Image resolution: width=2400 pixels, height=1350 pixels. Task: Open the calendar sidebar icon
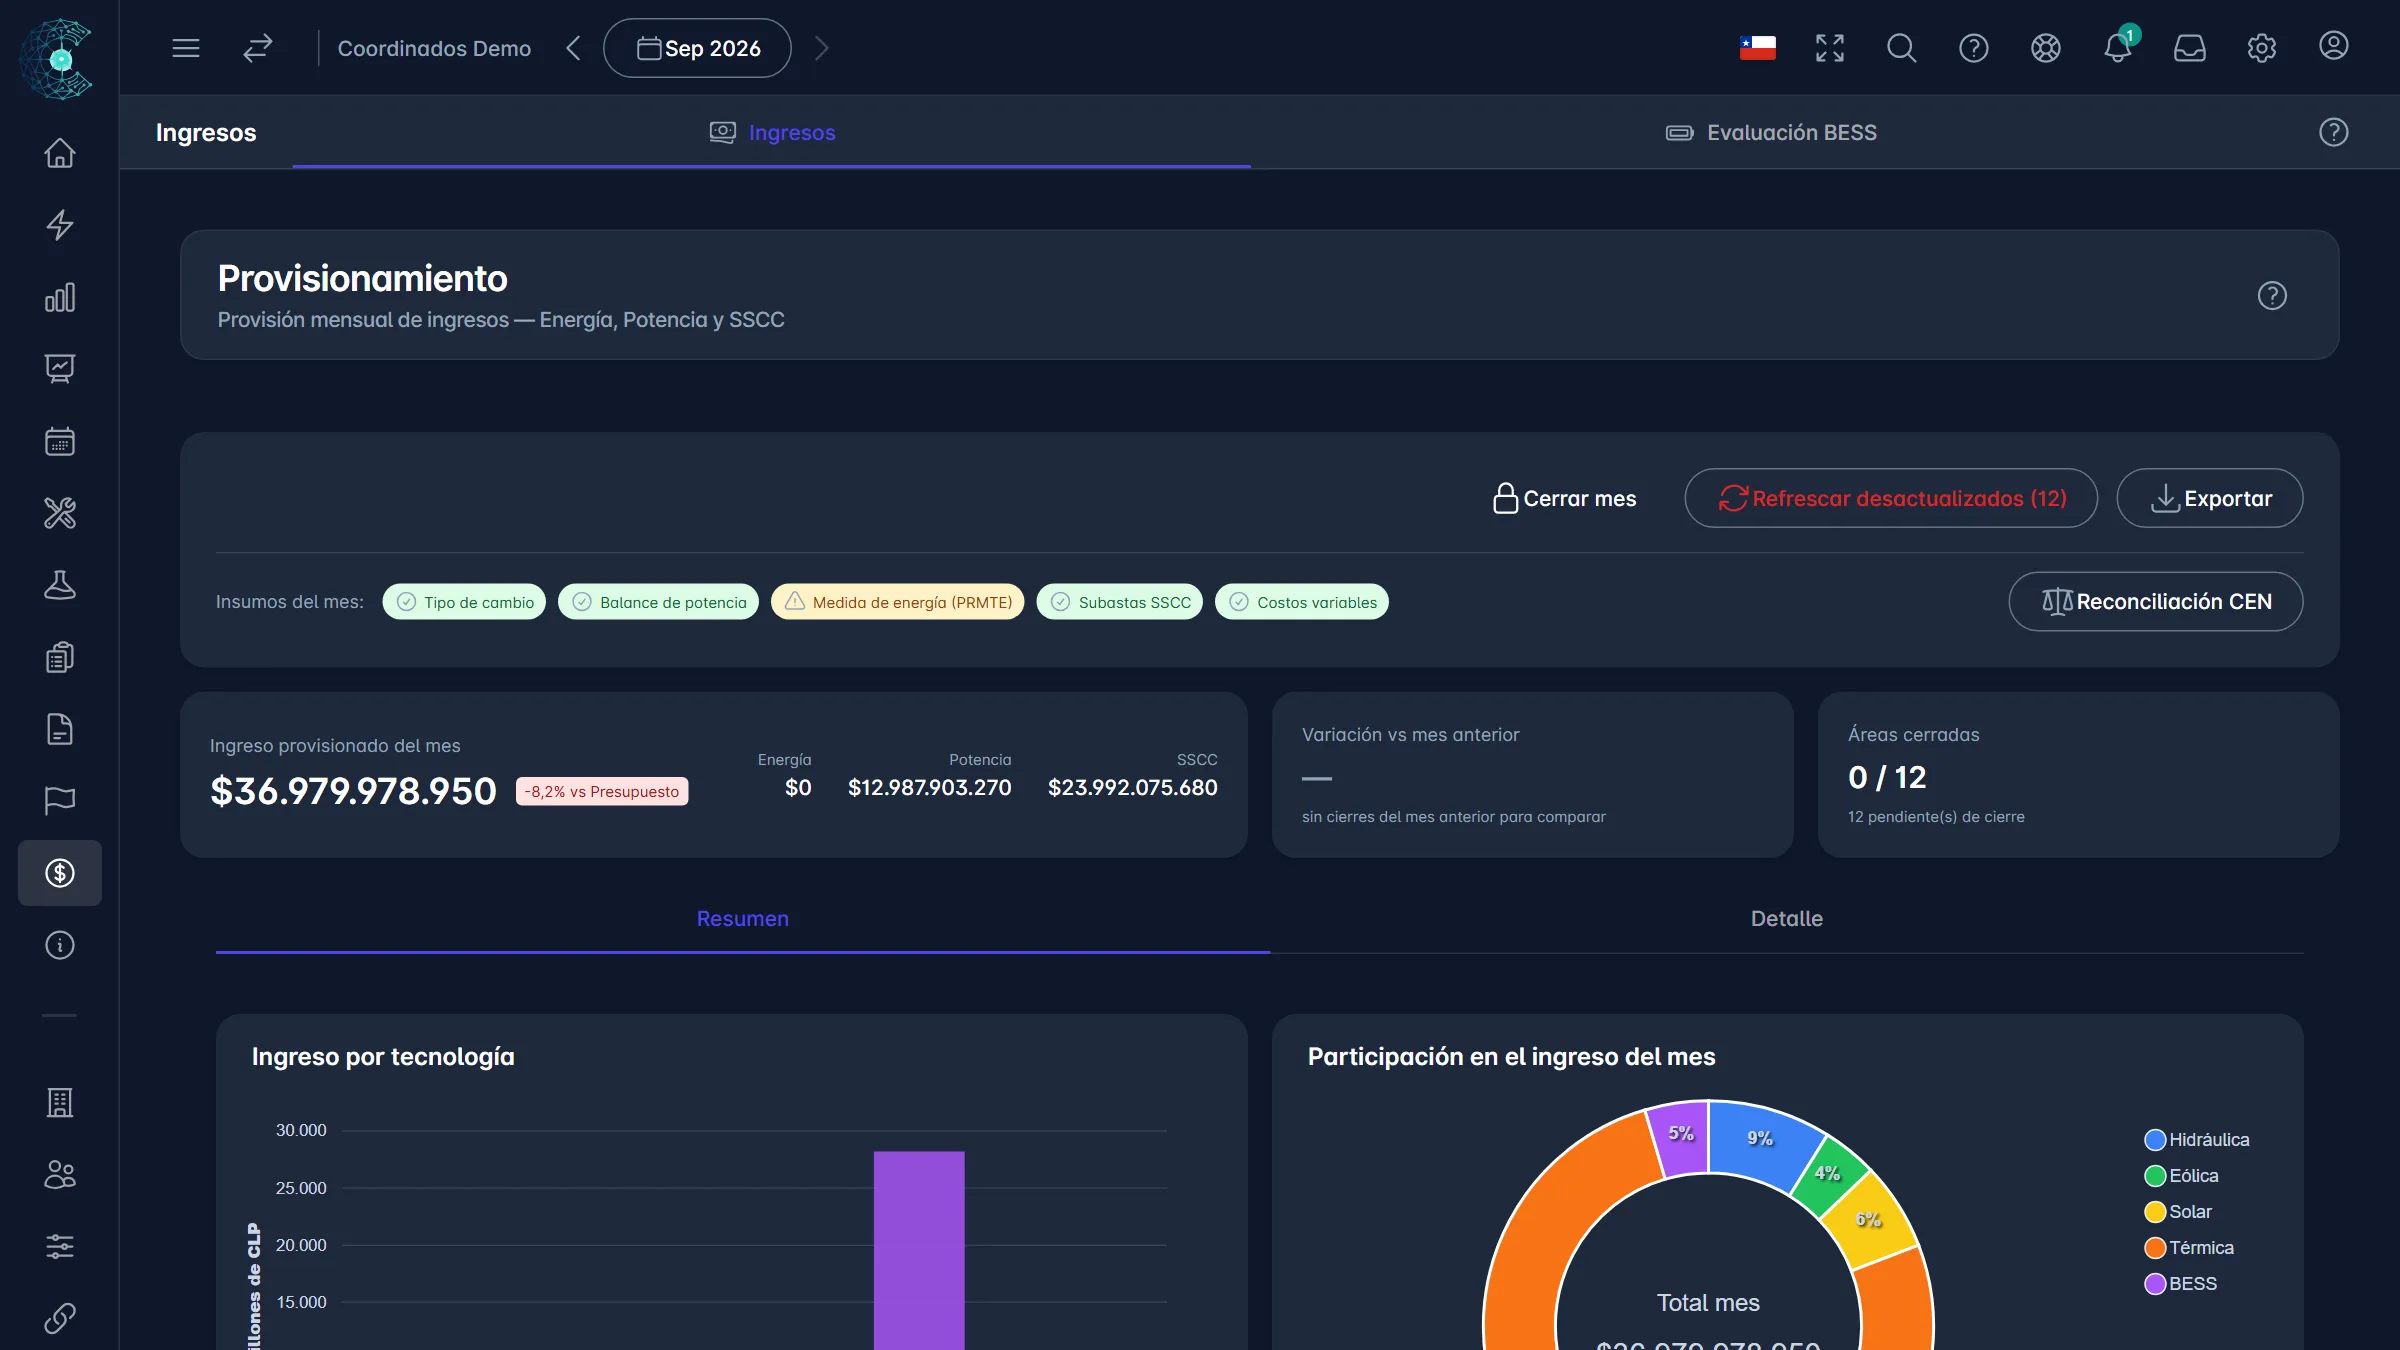(x=60, y=441)
